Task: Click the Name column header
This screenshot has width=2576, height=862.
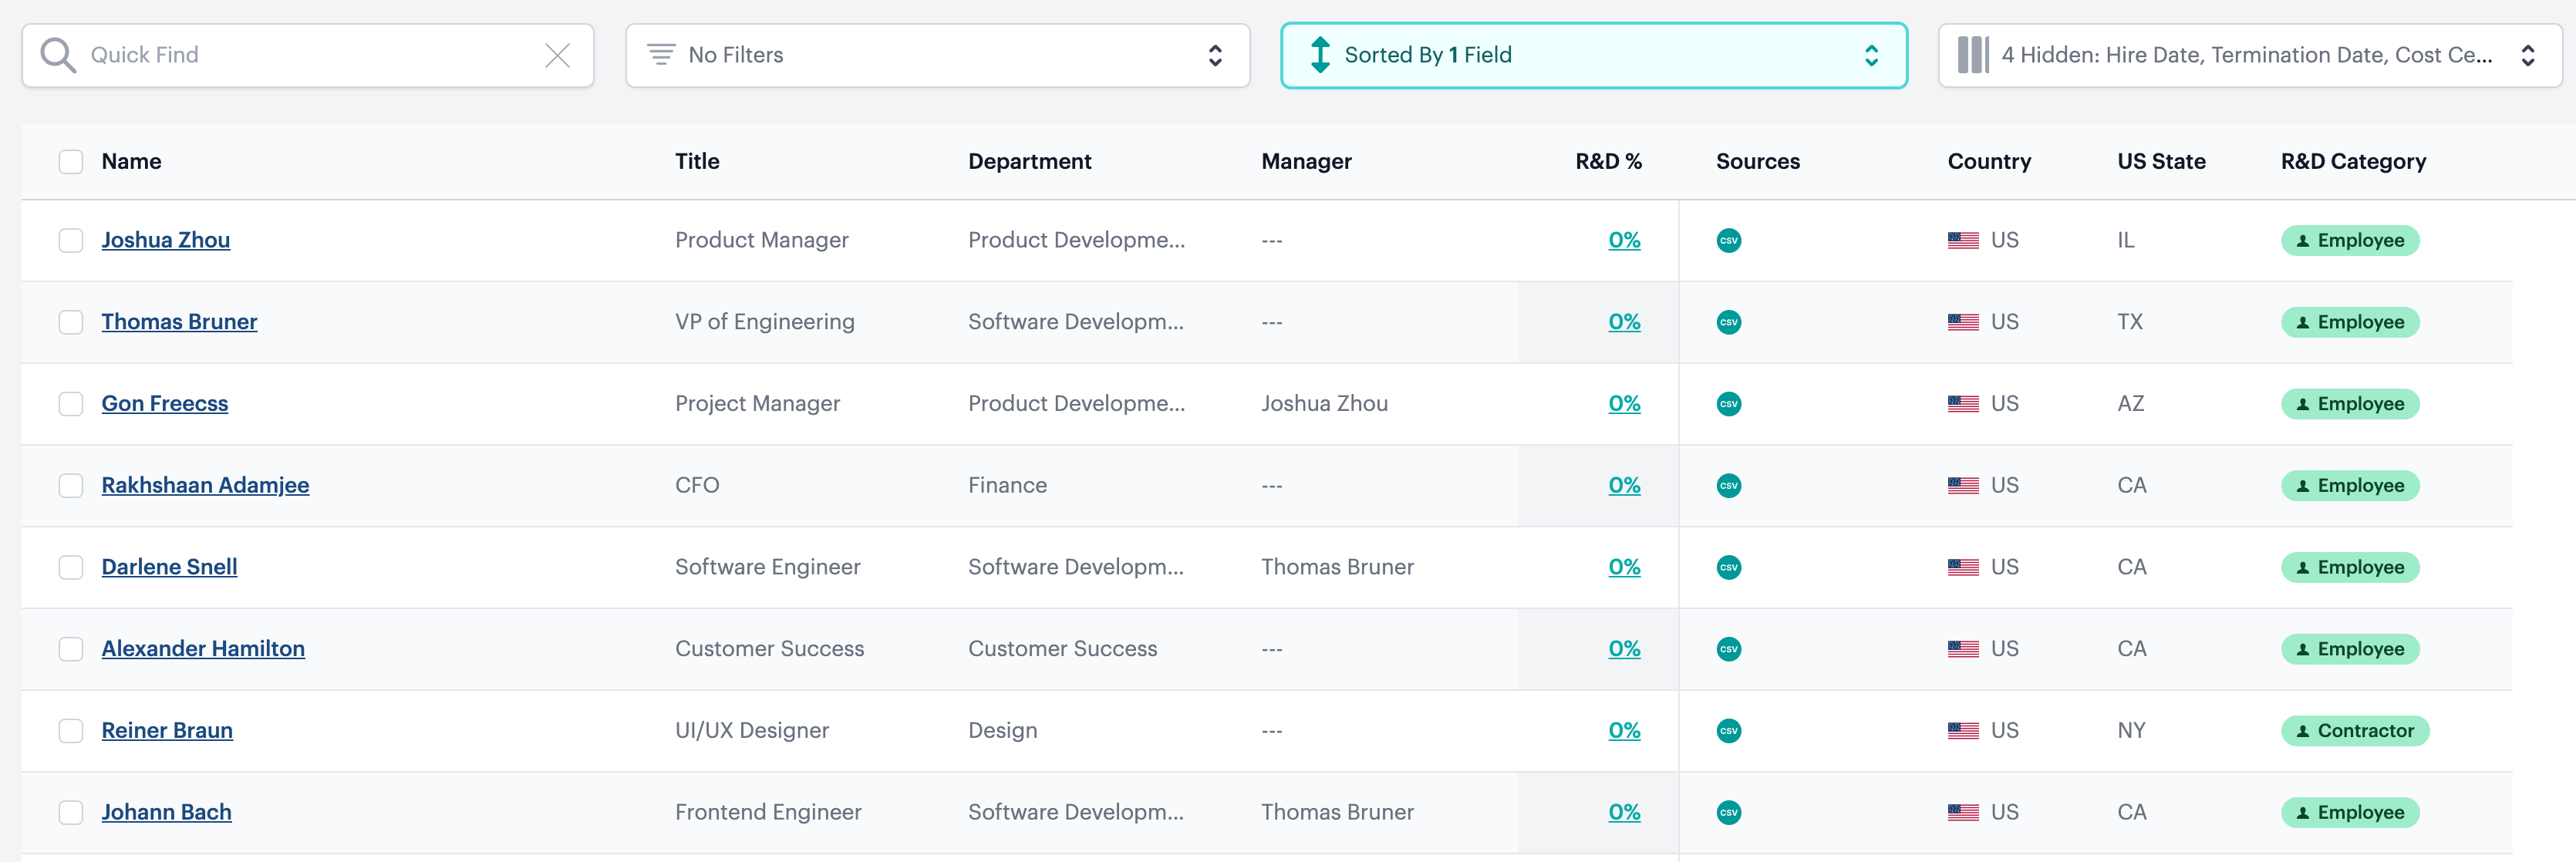Action: (x=131, y=161)
